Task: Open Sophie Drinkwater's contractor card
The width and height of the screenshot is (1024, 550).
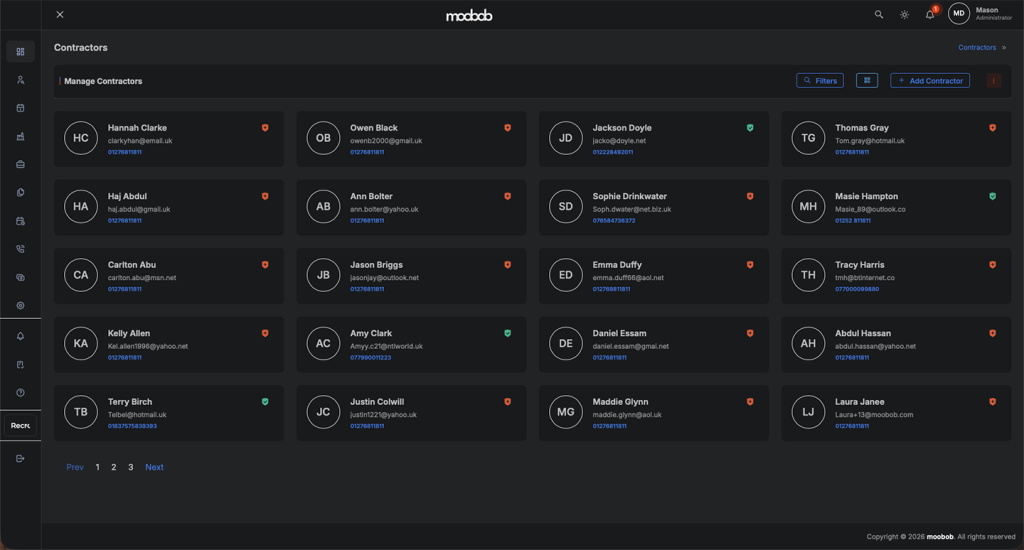Action: click(x=653, y=207)
